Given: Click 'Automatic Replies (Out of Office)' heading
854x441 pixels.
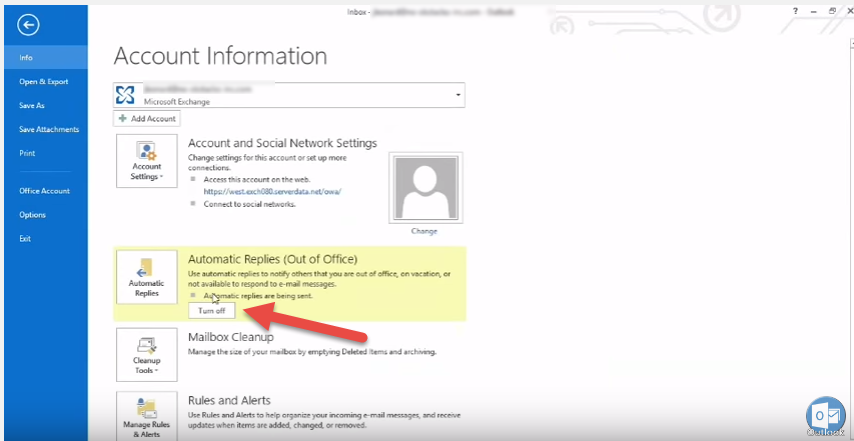Looking at the screenshot, I should click(273, 260).
